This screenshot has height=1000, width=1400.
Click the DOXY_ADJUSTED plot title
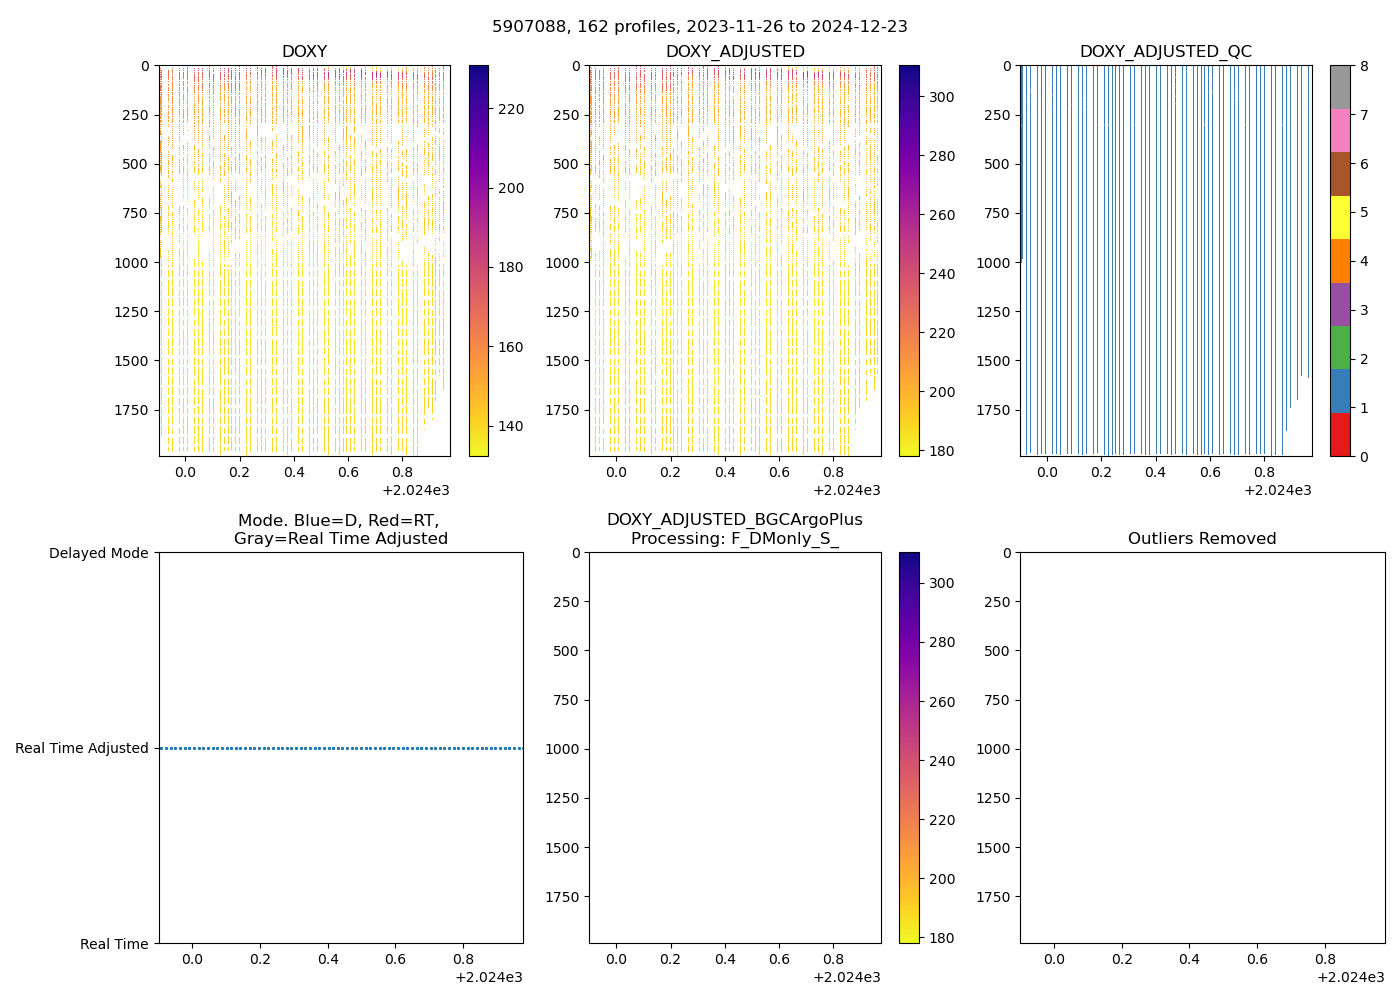coord(735,52)
